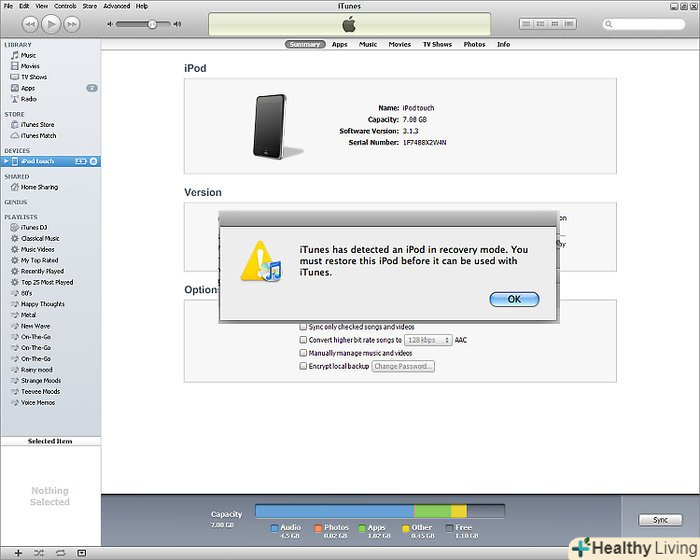Adjust the volume slider knob
Screen dimensions: 700x560
(152, 24)
